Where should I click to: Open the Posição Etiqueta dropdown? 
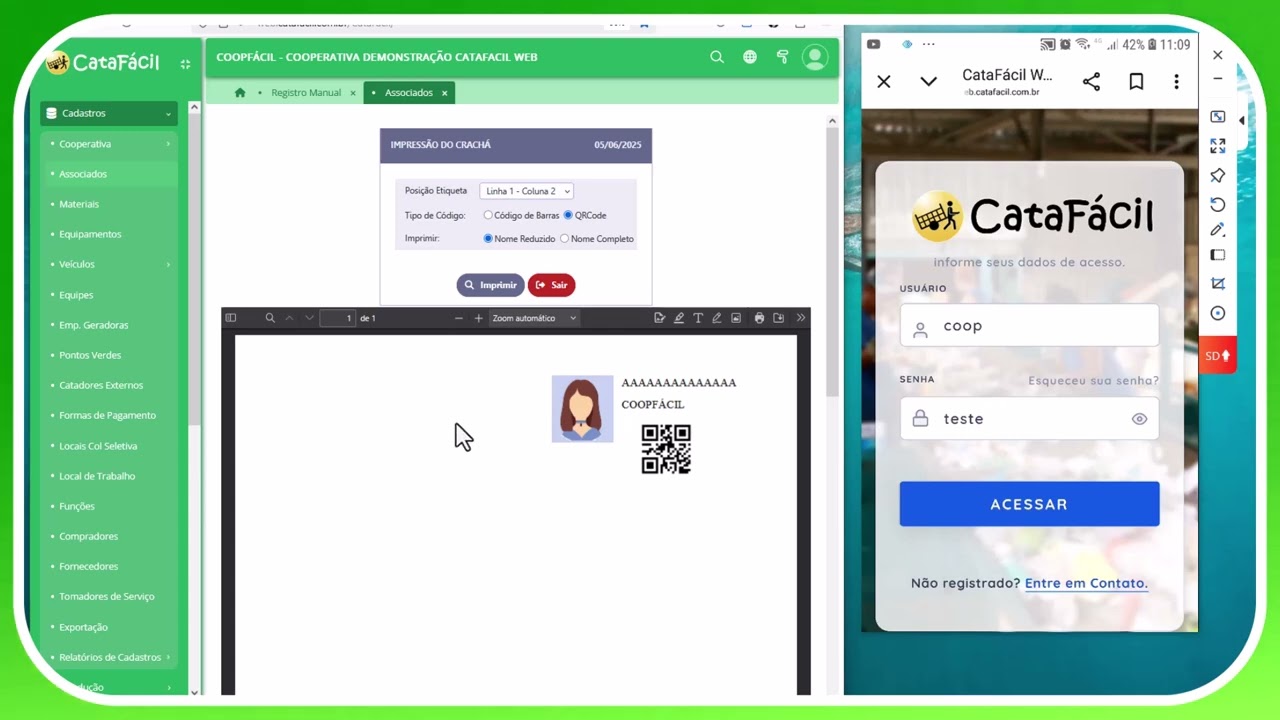(x=526, y=191)
